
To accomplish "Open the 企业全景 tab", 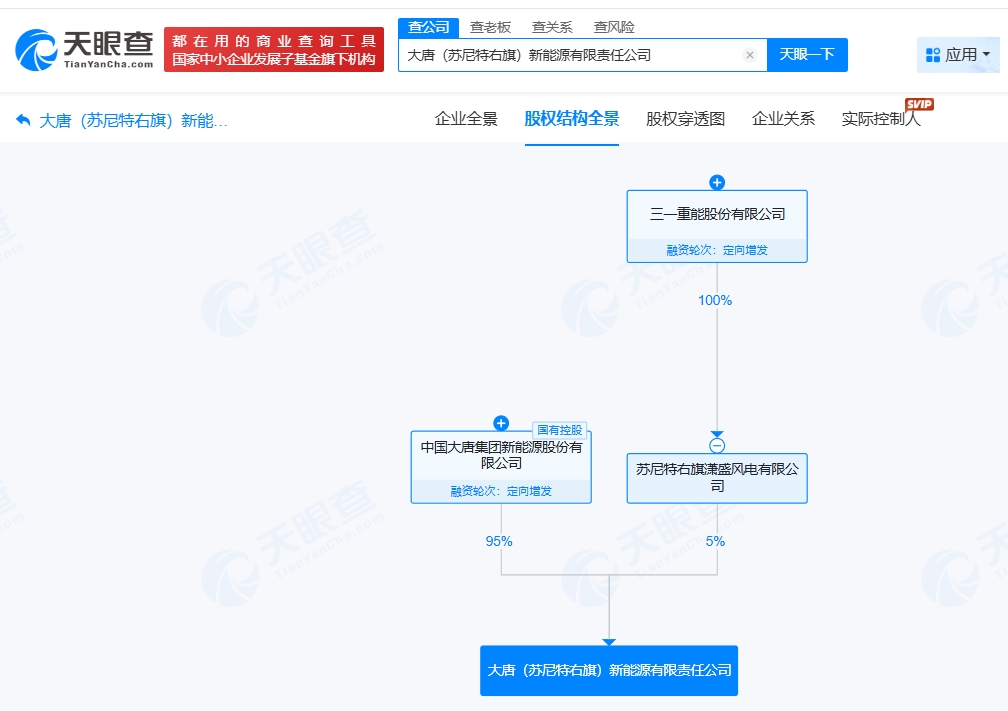I will pos(466,119).
